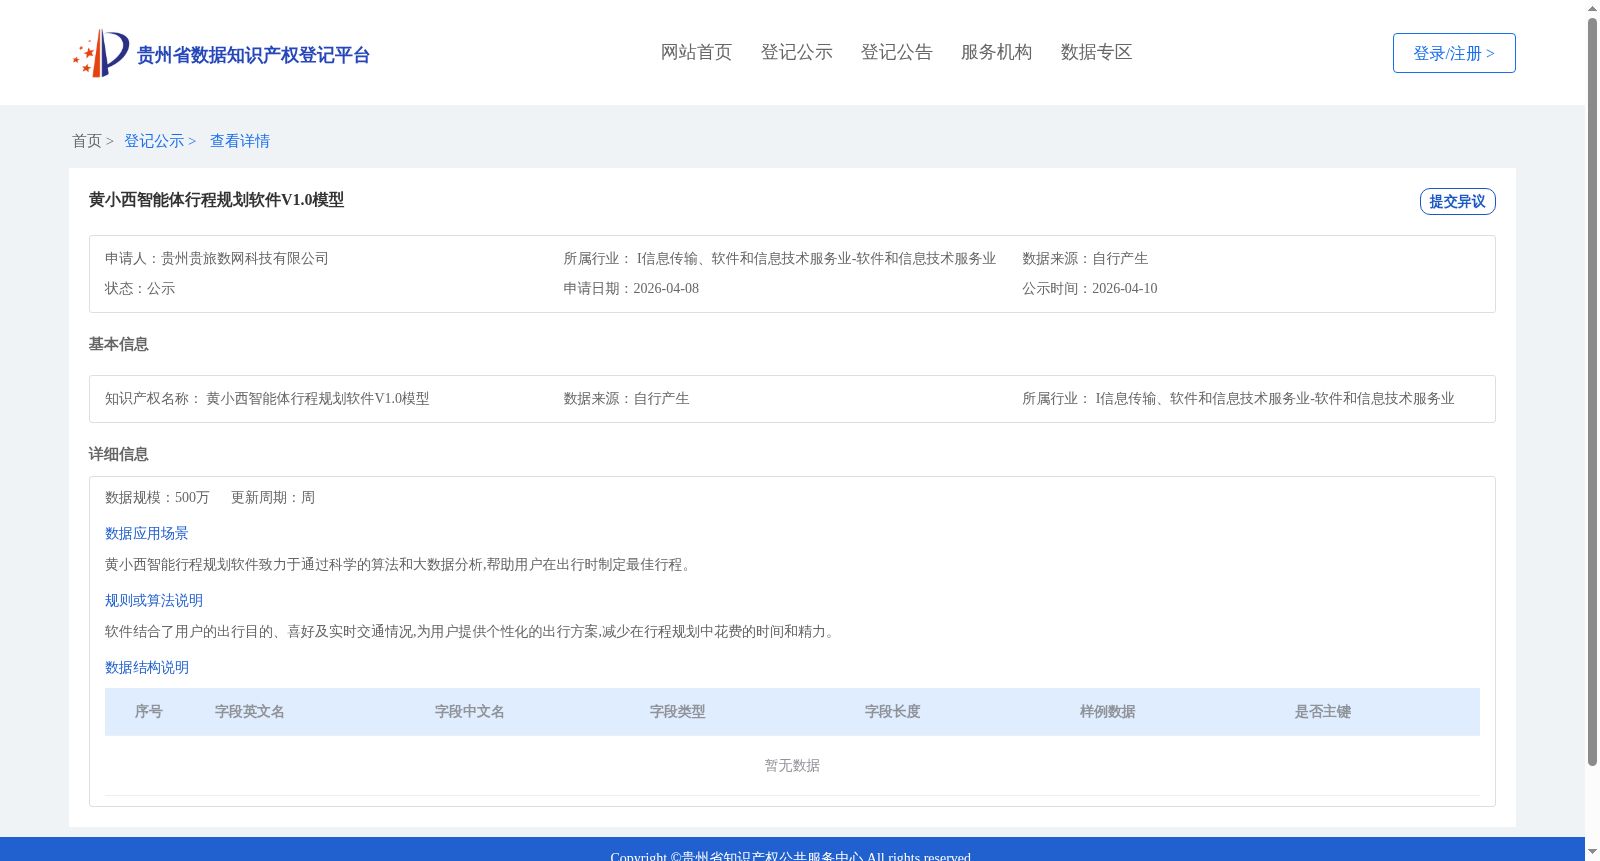Click 规则或算法说明 heading
This screenshot has width=1600, height=861.
(154, 600)
